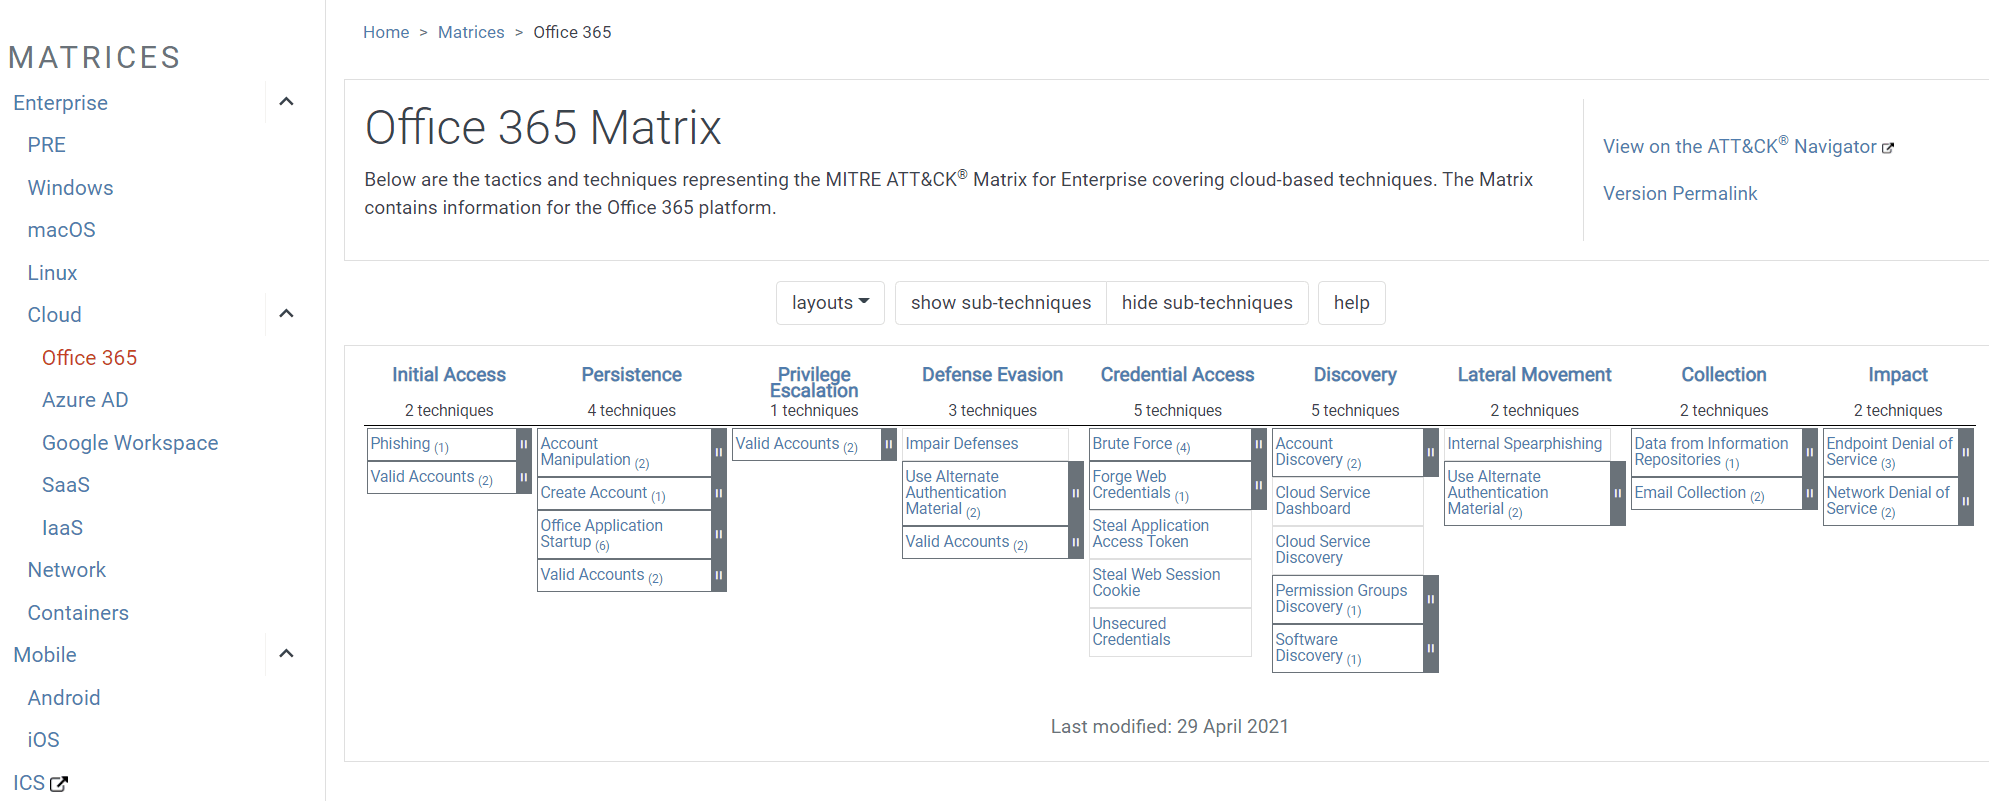Viewport: 1989px width, 801px height.
Task: Open the Defense Evasion tactic header
Action: [x=992, y=375]
